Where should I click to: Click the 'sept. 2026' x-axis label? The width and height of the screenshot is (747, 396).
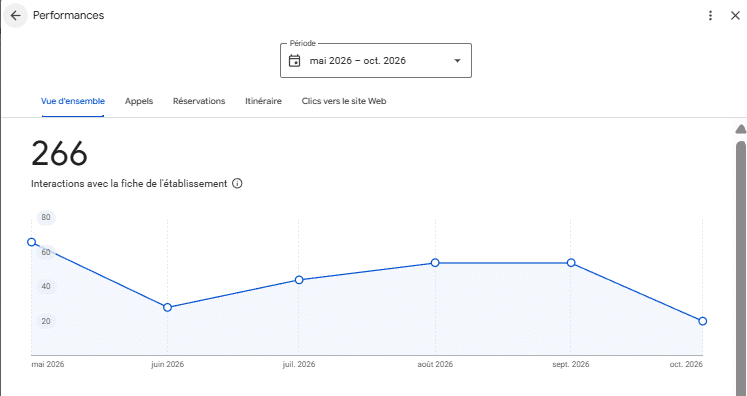pos(571,365)
